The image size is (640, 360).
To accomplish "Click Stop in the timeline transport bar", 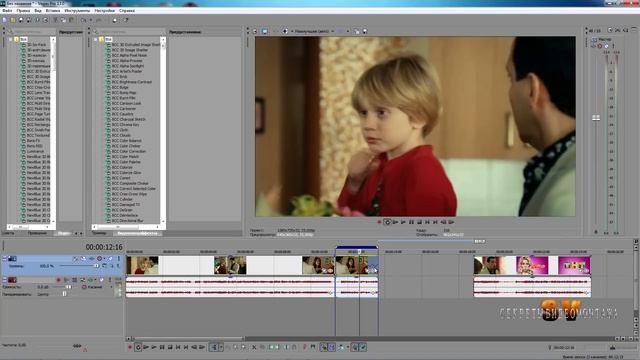I will (x=170, y=347).
